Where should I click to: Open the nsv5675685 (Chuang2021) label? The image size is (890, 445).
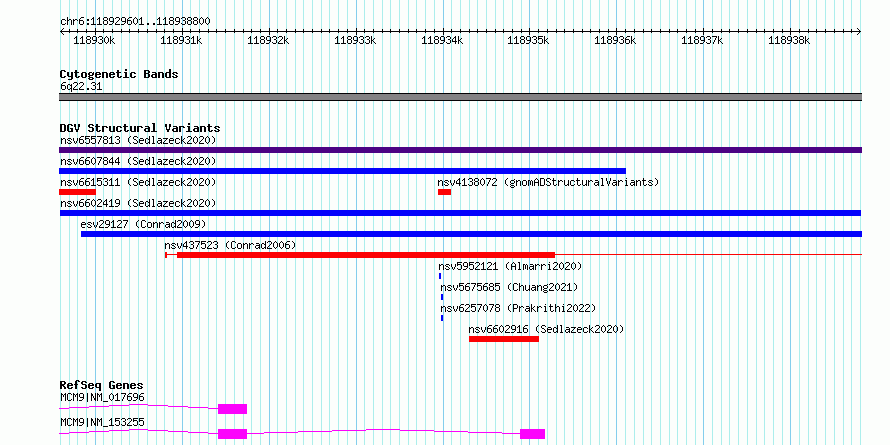click(x=509, y=287)
